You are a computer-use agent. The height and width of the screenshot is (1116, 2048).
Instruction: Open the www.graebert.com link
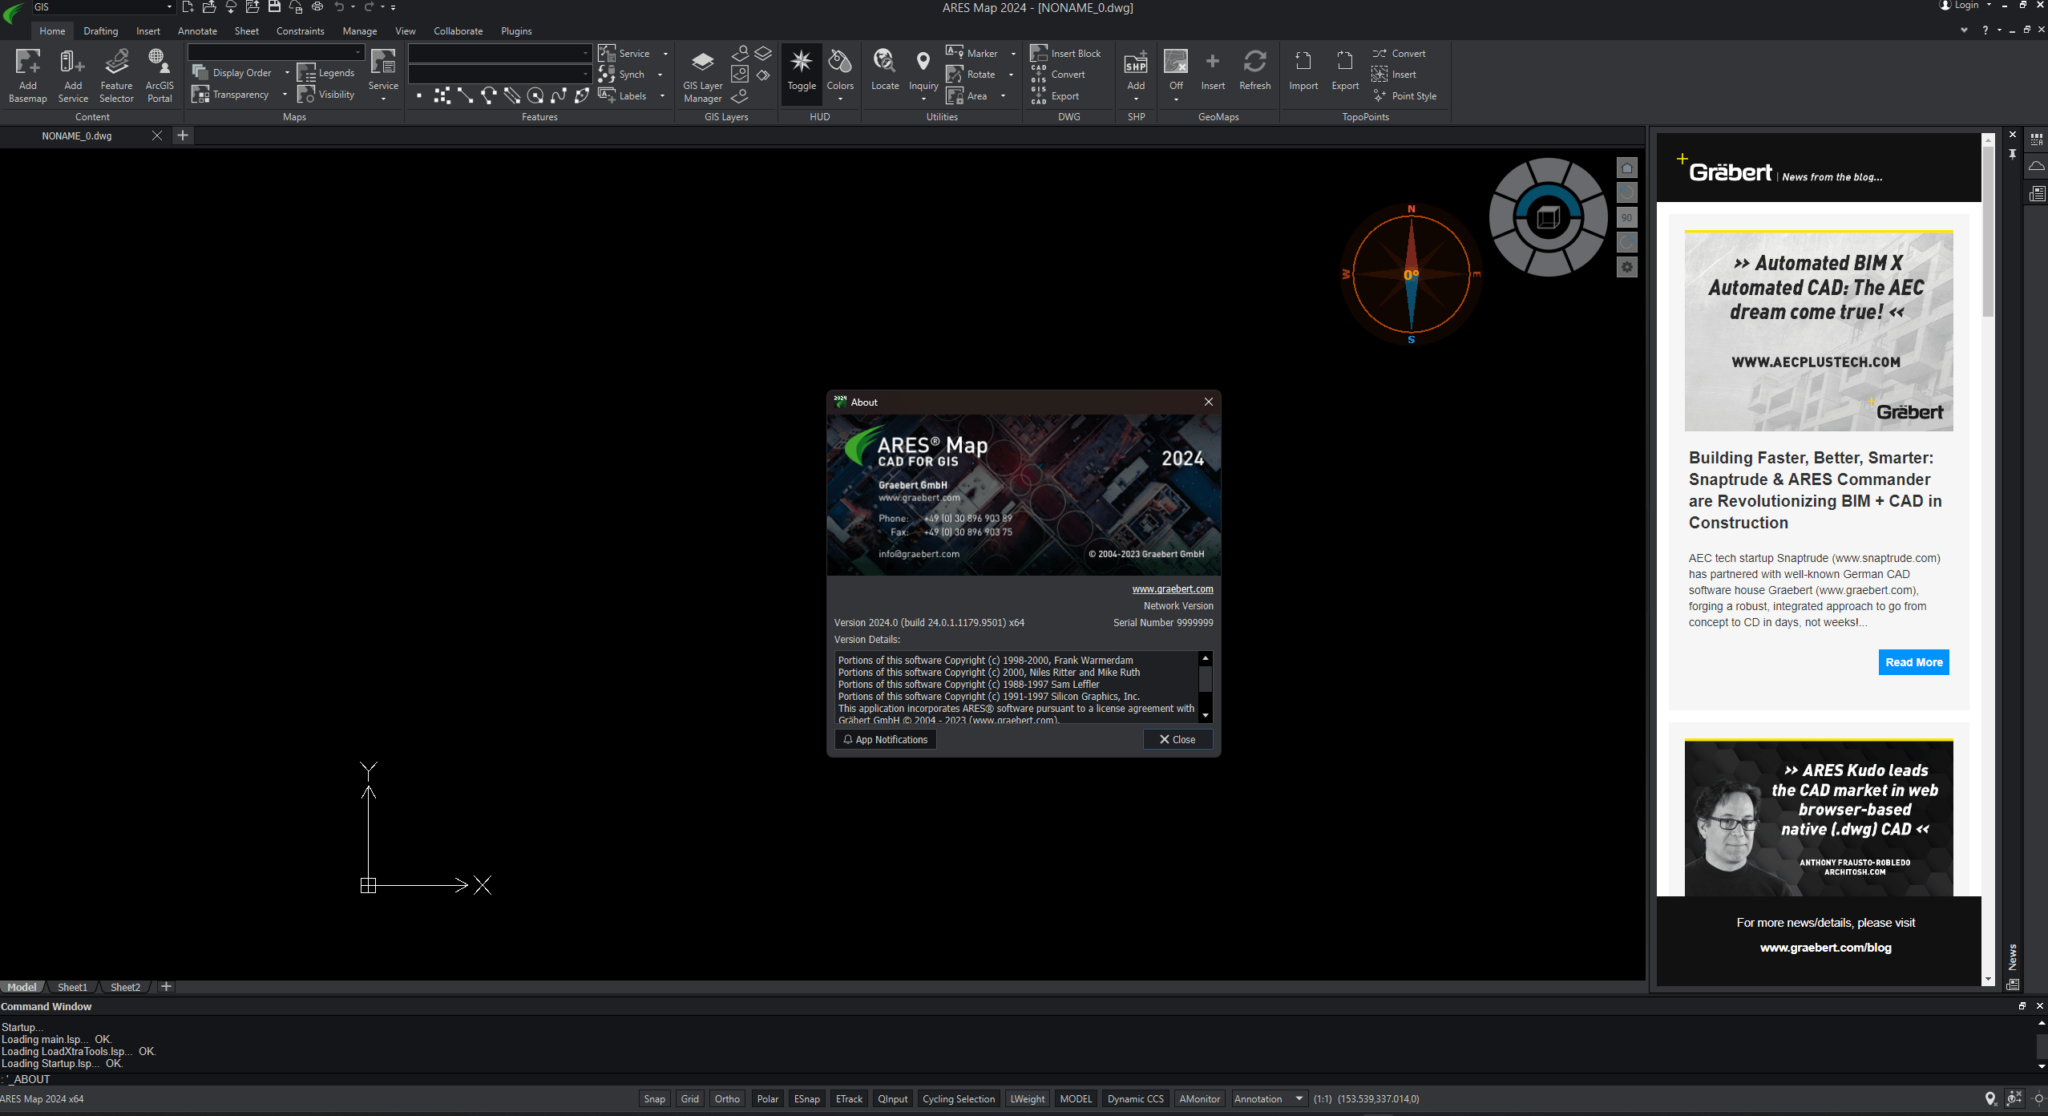(x=1172, y=589)
